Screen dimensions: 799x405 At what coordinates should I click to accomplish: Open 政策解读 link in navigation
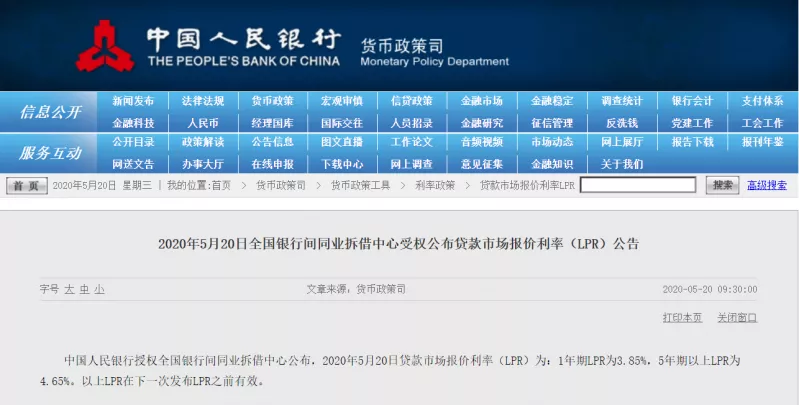[203, 142]
